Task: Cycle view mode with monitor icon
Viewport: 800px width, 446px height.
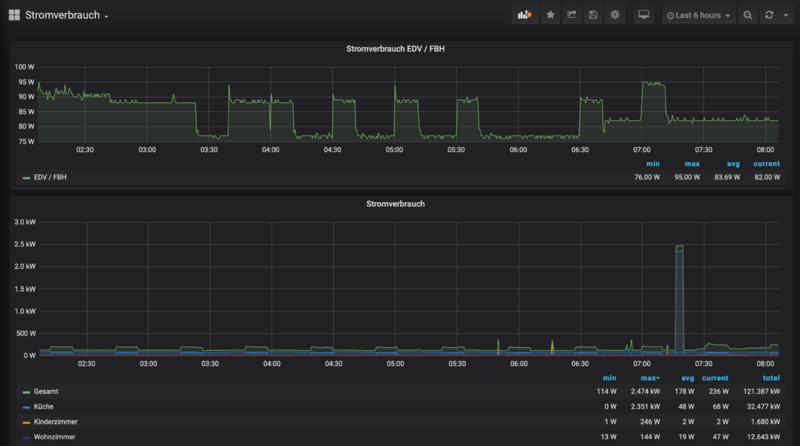Action: (643, 15)
